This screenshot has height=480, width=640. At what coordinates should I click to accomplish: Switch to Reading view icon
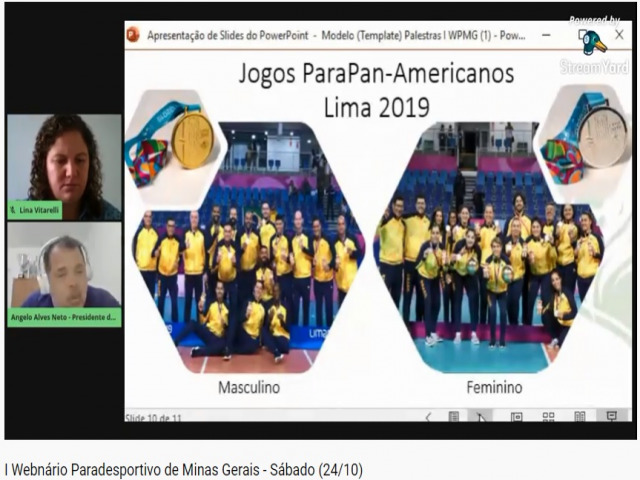[578, 417]
